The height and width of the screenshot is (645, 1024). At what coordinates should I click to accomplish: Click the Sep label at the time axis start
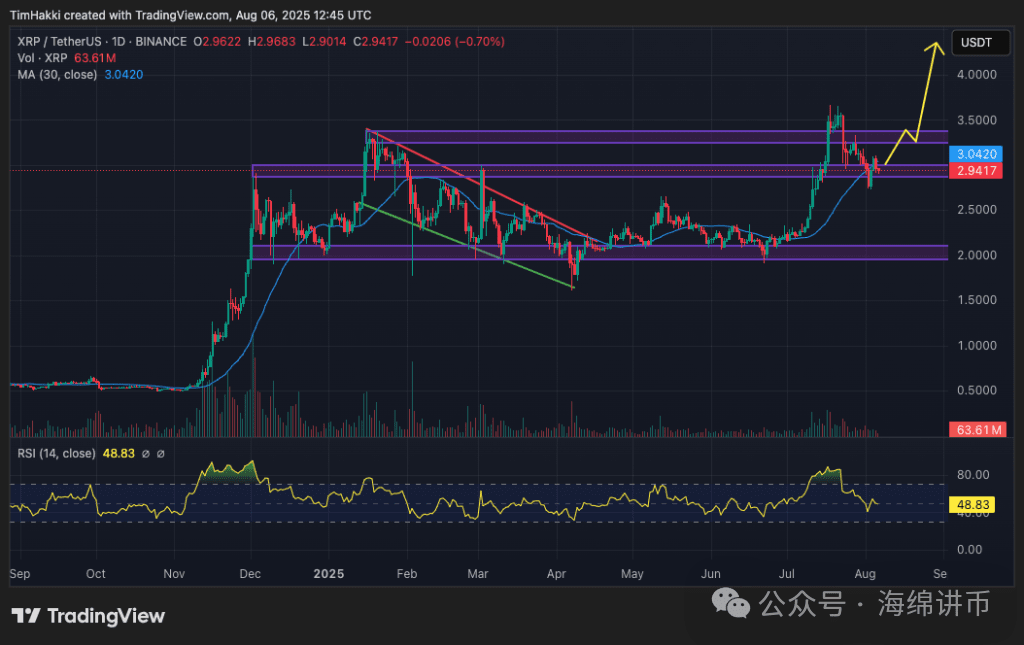(x=20, y=574)
